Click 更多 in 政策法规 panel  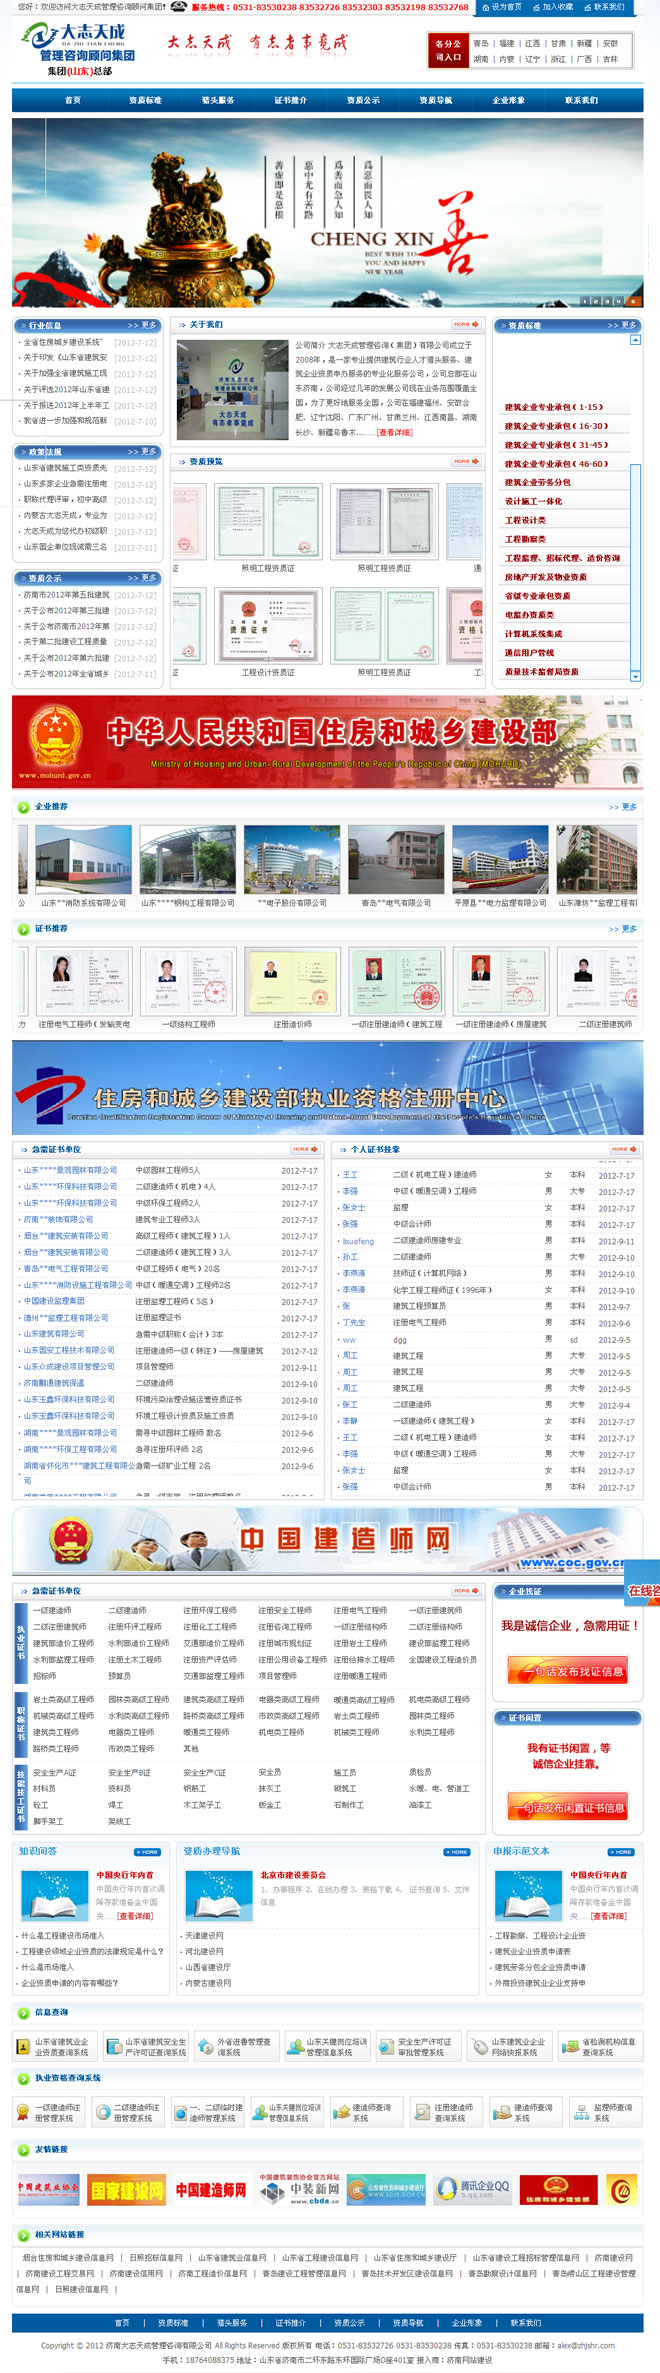pos(143,452)
